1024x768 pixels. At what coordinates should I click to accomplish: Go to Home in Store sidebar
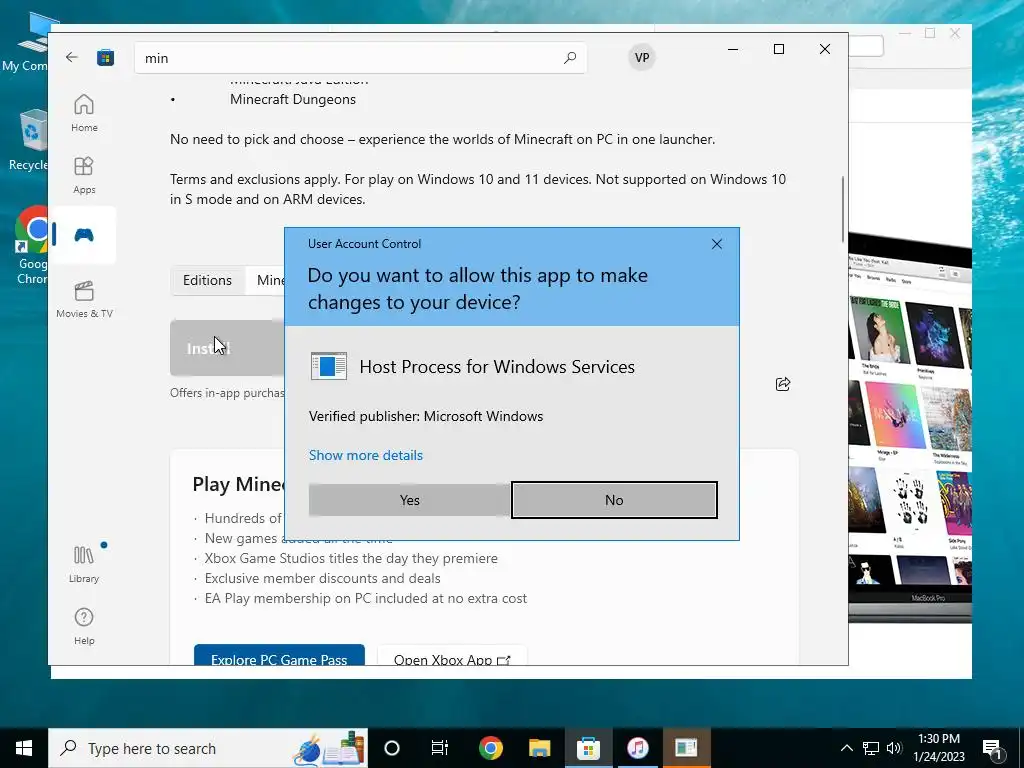[x=84, y=113]
